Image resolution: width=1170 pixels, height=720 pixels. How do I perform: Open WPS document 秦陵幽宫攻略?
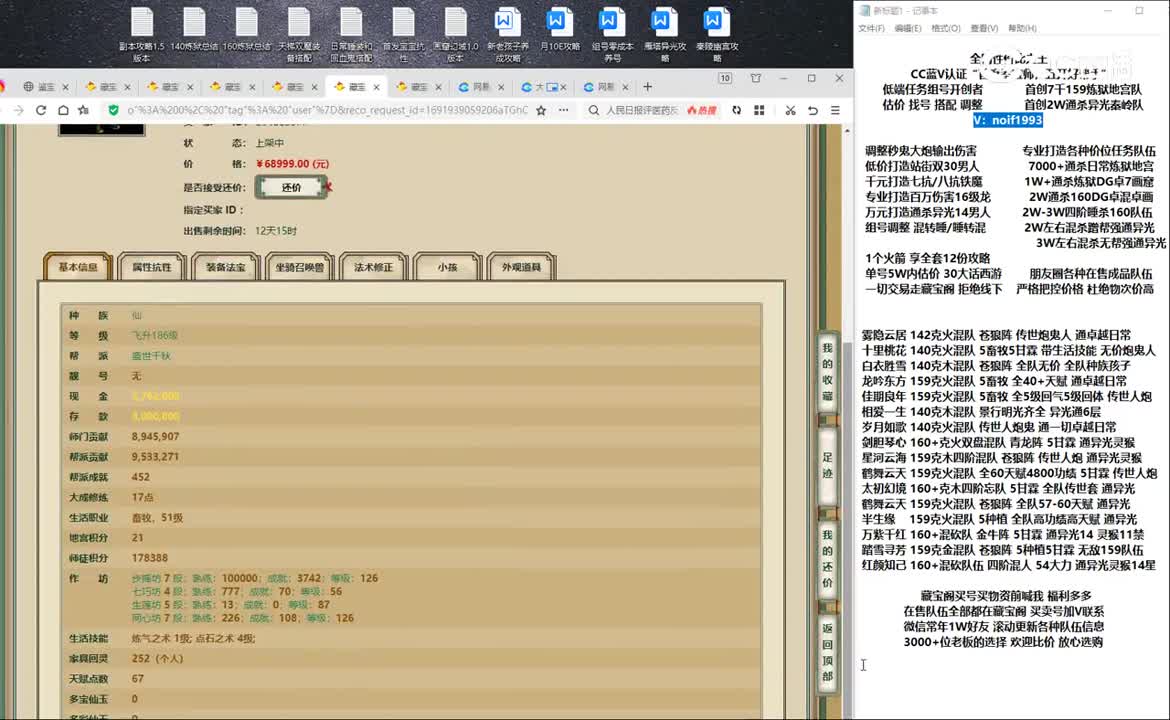coord(716,34)
